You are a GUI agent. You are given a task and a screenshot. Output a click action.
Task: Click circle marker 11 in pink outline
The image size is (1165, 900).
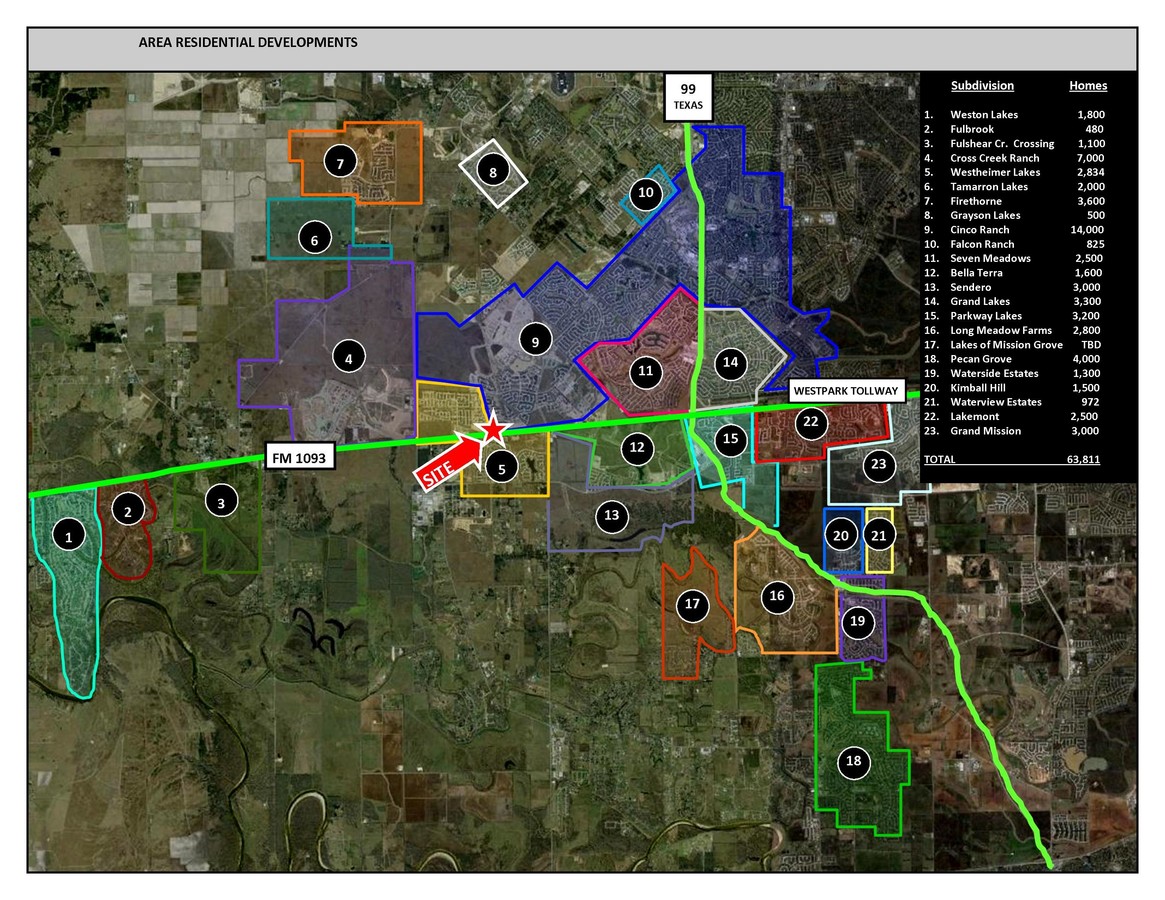click(646, 371)
